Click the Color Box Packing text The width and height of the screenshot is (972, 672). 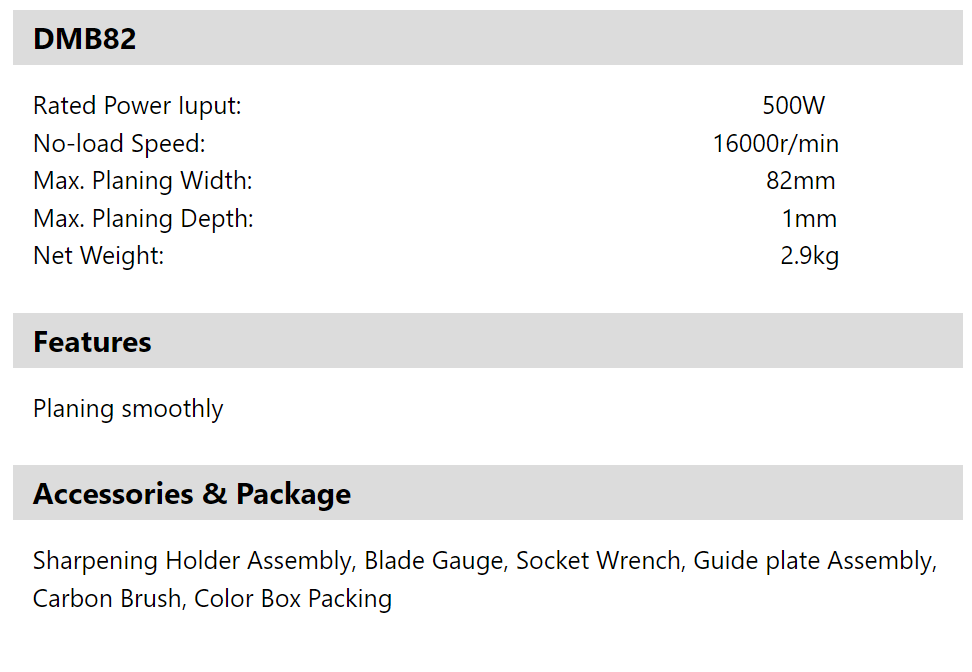(x=293, y=599)
